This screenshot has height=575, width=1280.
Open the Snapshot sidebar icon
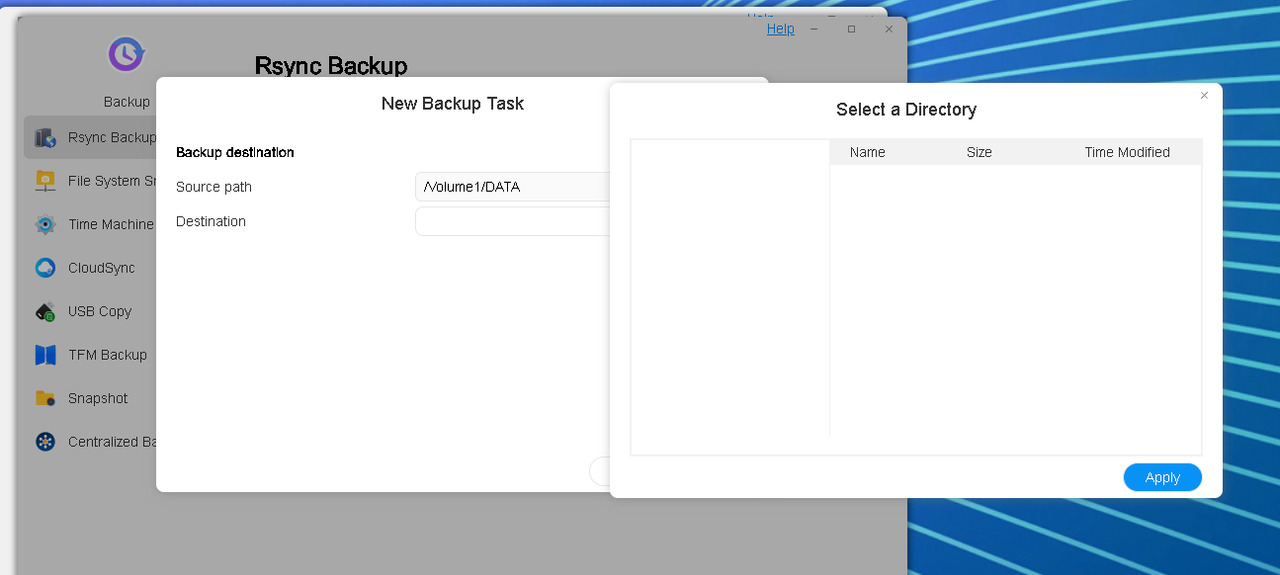(45, 398)
